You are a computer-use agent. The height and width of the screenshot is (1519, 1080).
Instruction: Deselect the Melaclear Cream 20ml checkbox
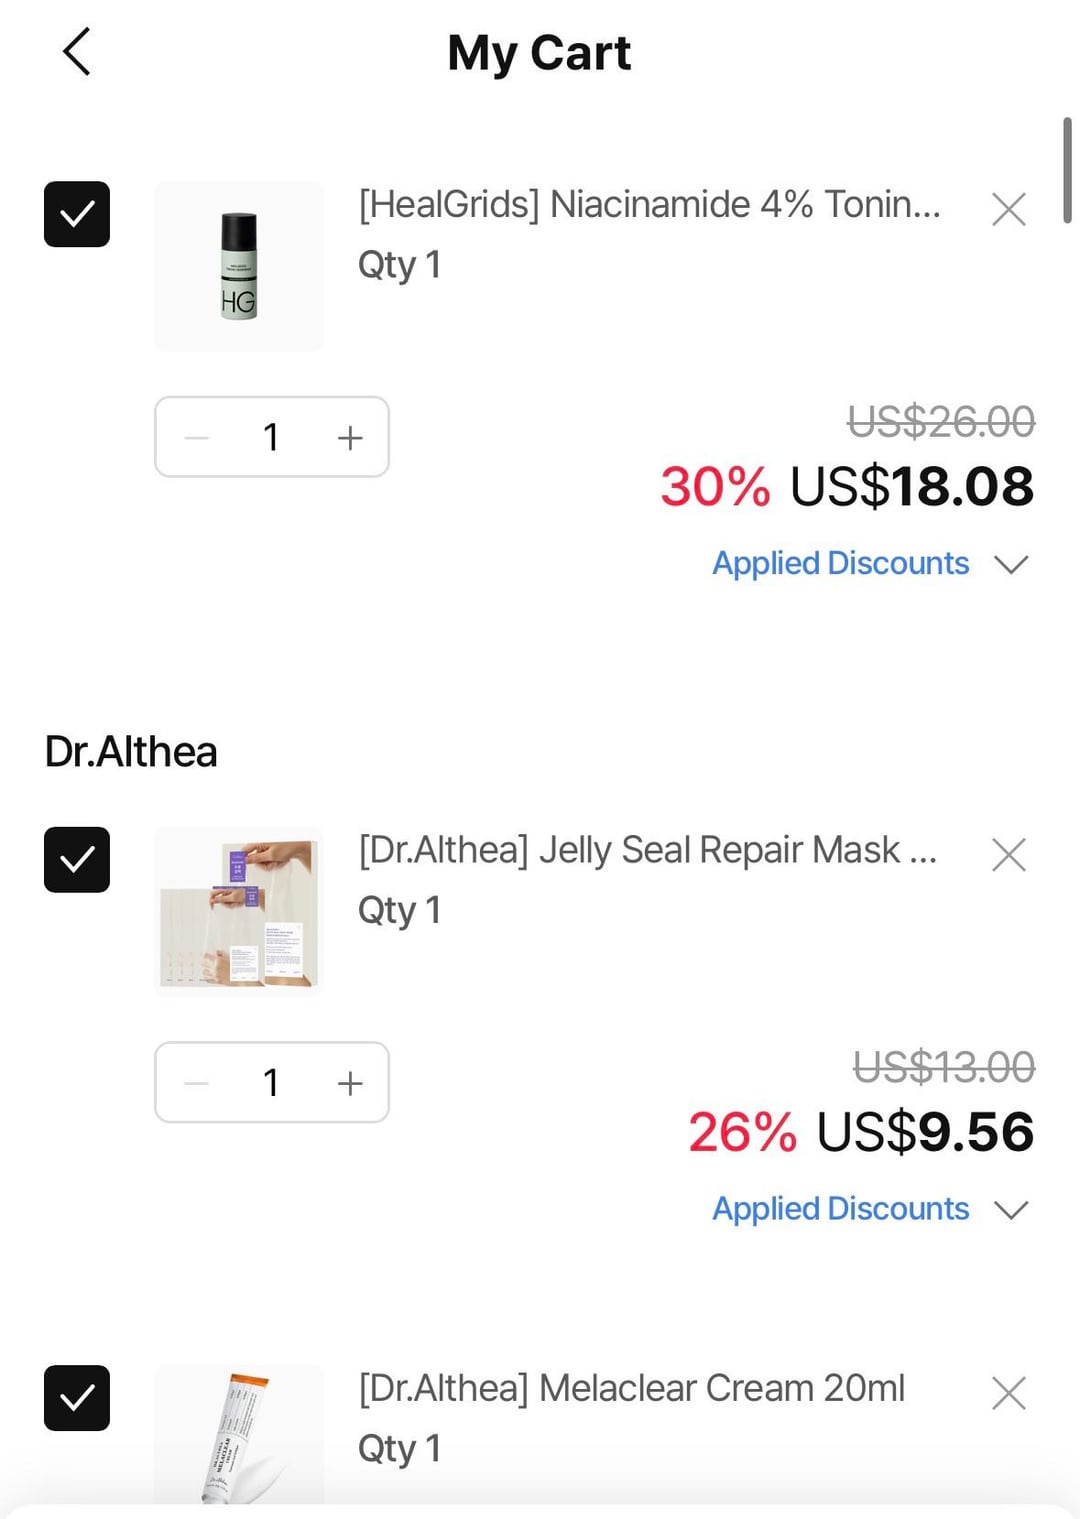pyautogui.click(x=77, y=1398)
